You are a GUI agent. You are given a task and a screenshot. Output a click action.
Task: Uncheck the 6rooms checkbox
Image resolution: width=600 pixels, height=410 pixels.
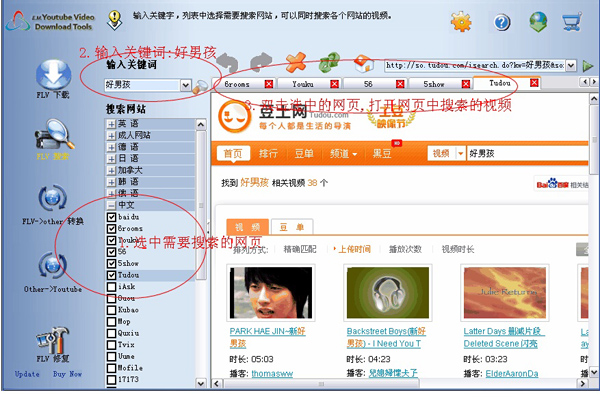(x=111, y=229)
